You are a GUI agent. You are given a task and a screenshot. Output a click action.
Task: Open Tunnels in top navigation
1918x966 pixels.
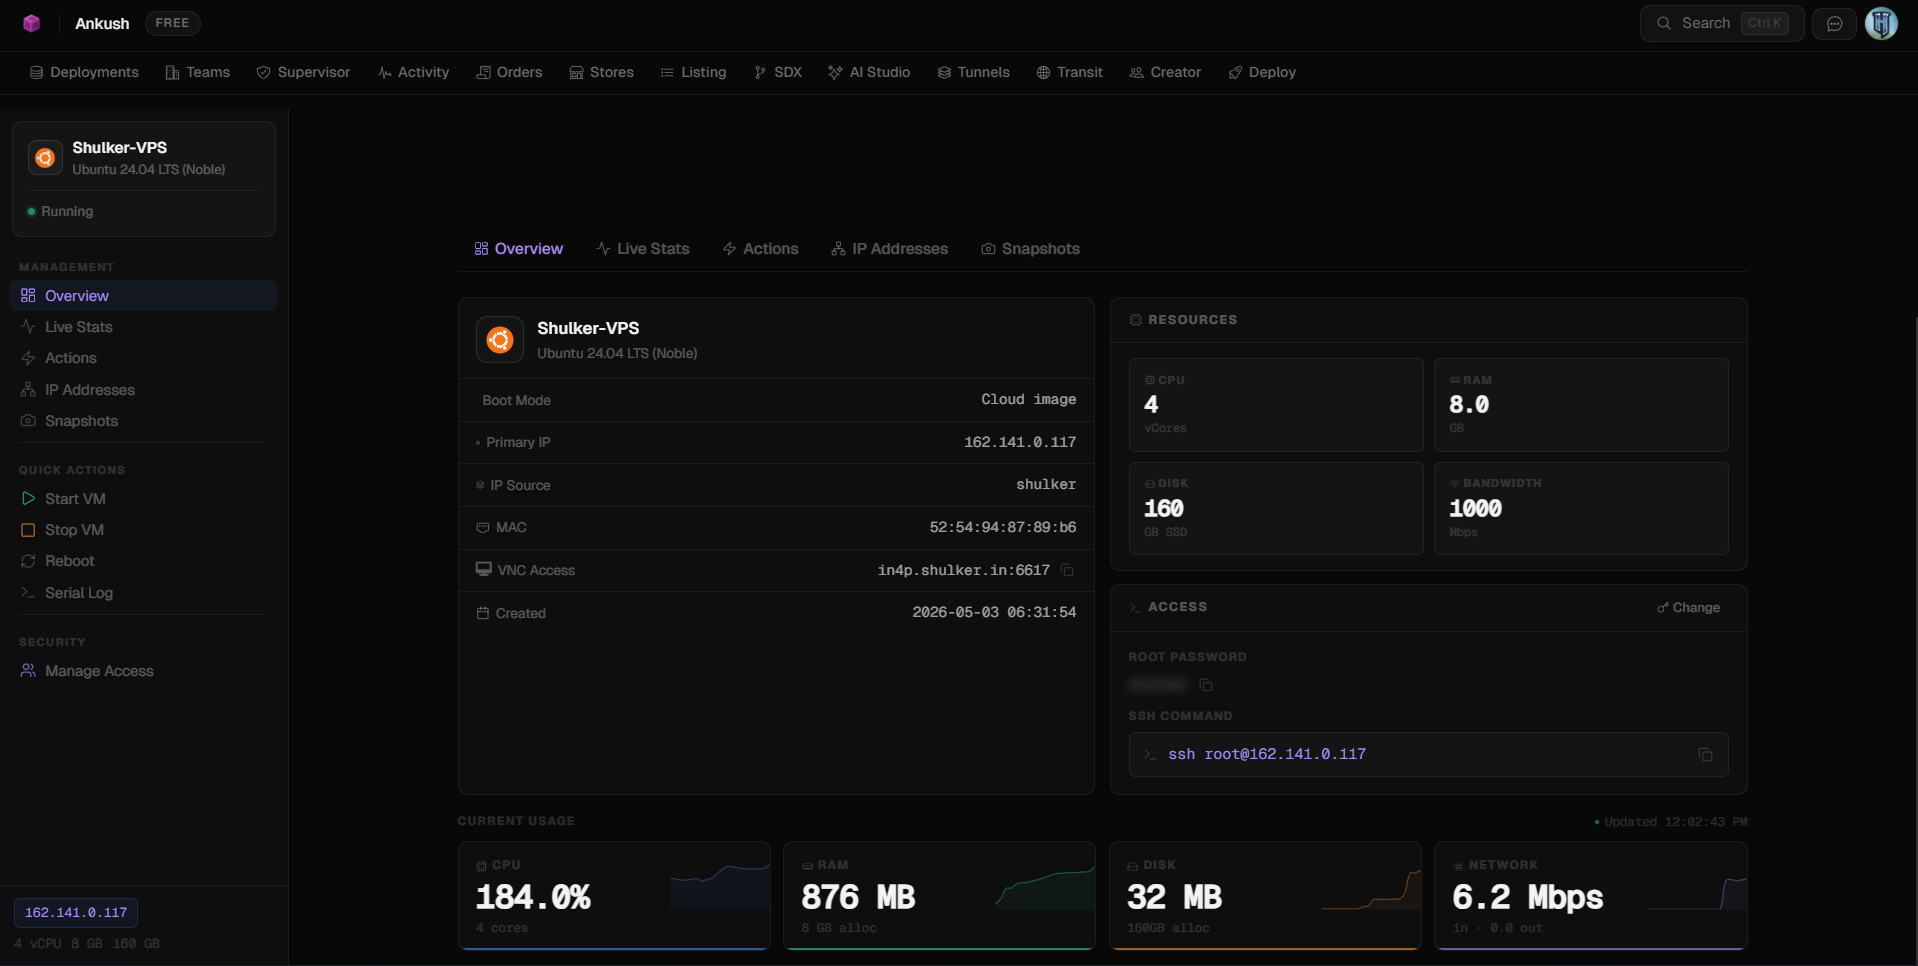[x=973, y=72]
